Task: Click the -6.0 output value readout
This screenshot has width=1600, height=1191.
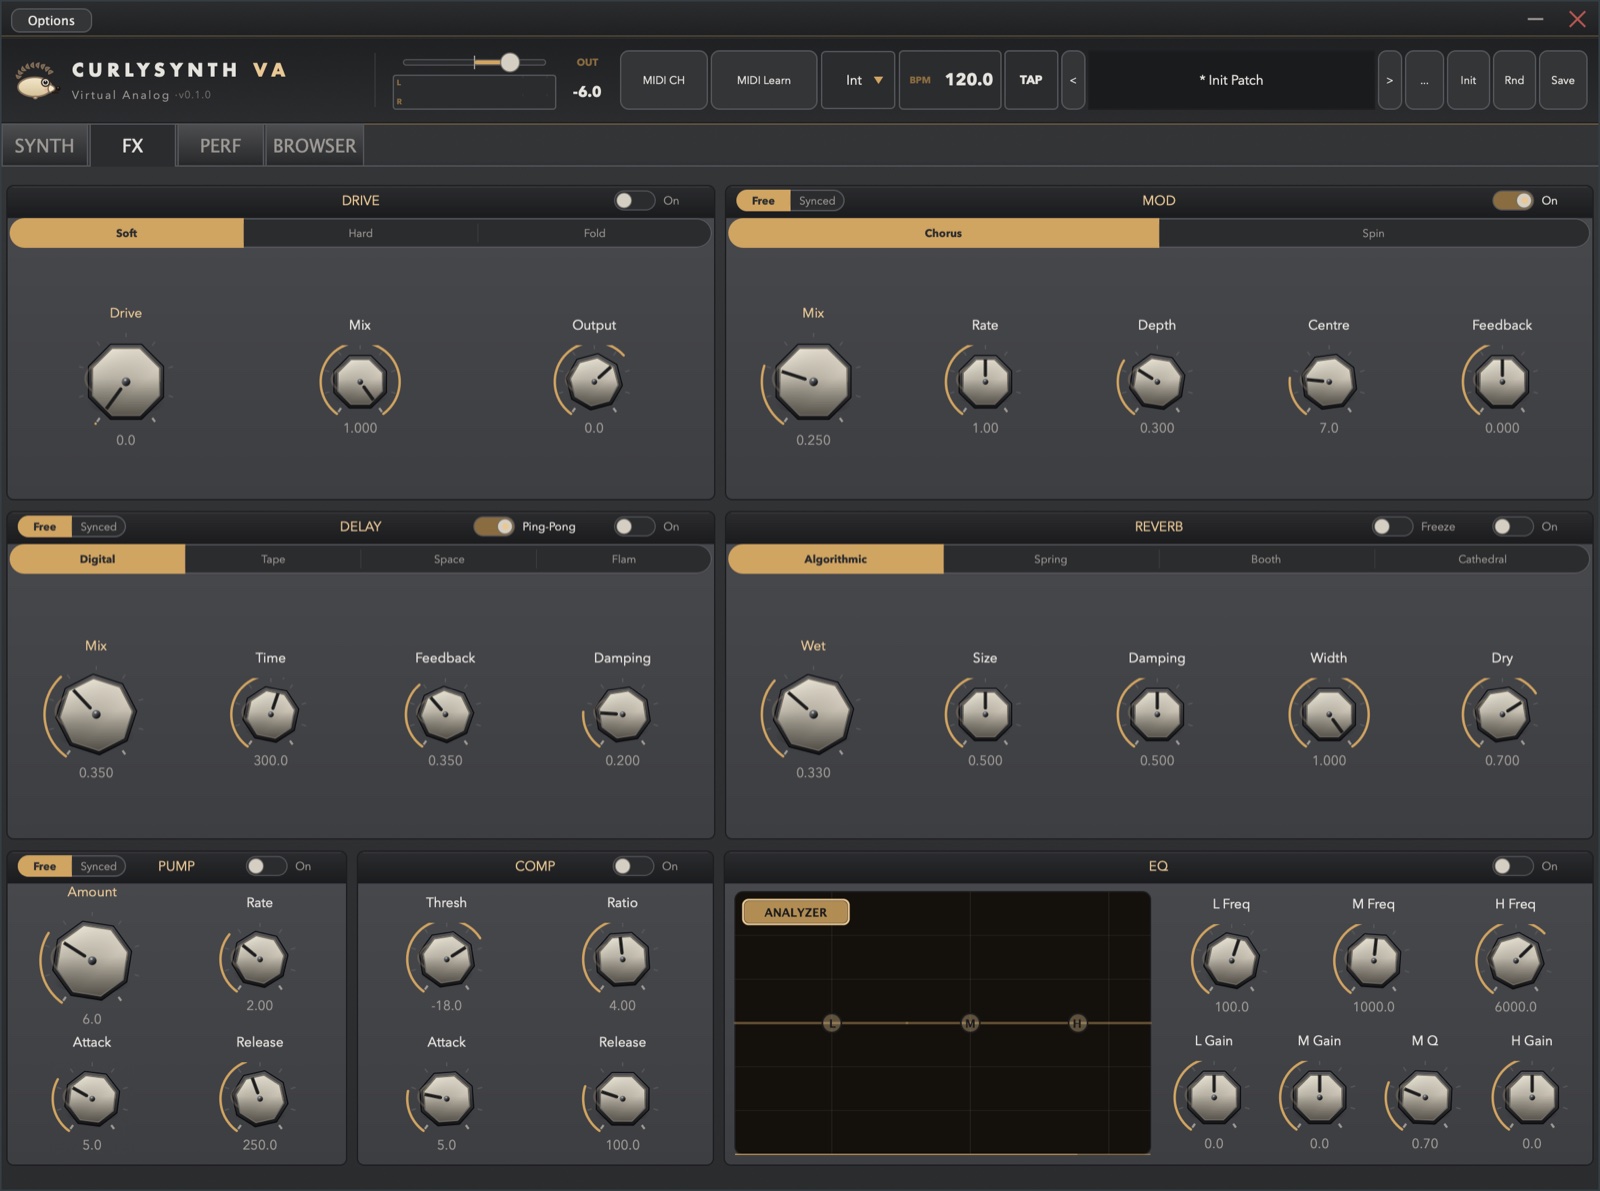Action: (x=587, y=92)
